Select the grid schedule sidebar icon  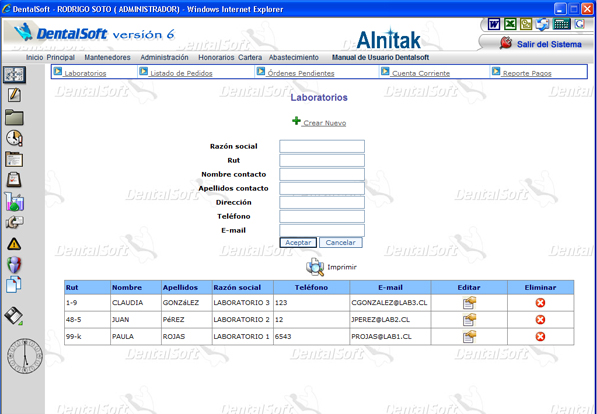[x=14, y=75]
